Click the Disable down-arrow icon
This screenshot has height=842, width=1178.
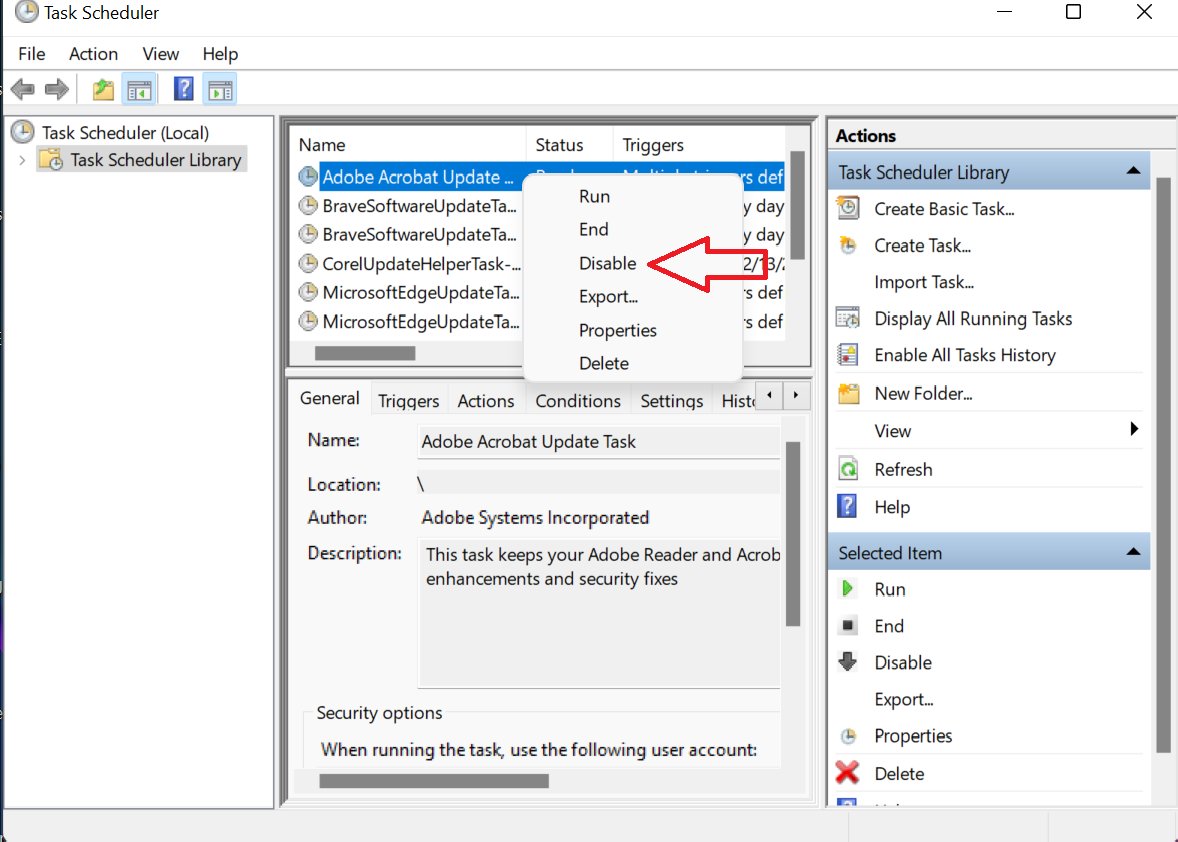click(x=847, y=661)
